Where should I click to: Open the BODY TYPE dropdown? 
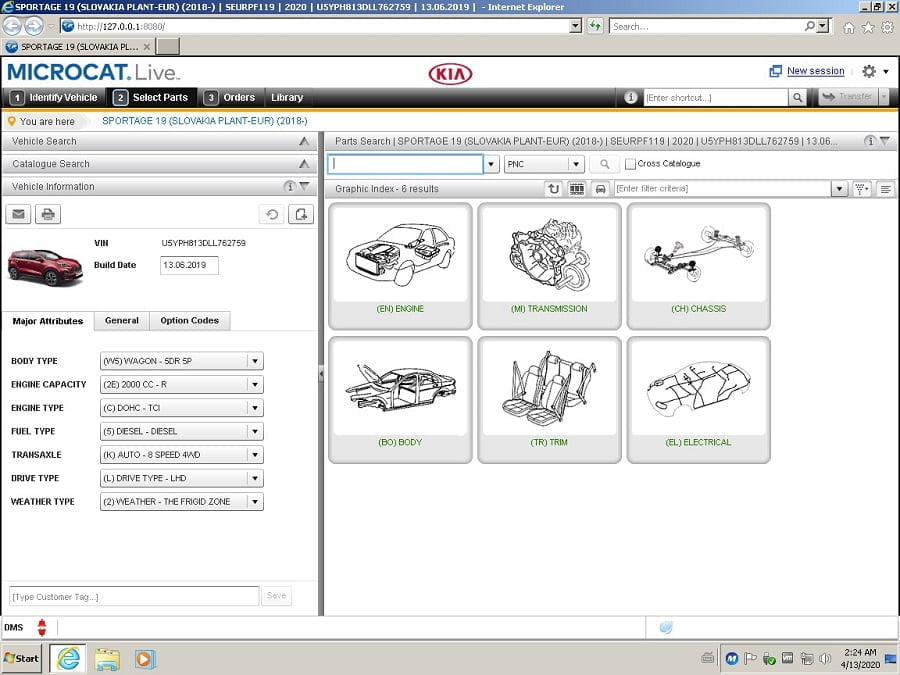(181, 361)
